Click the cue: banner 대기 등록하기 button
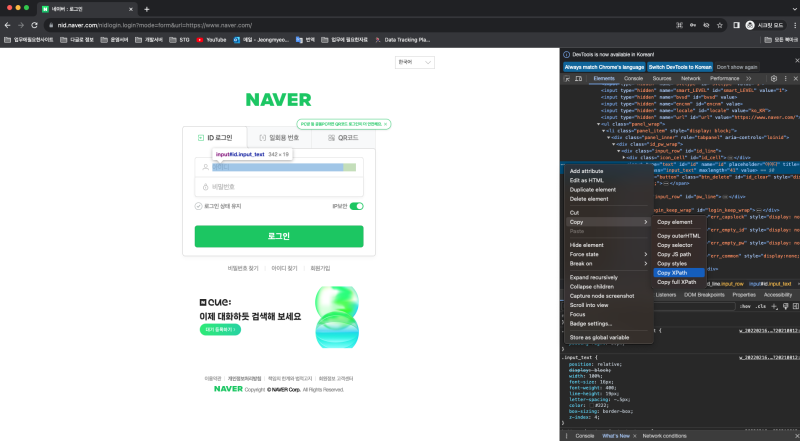The image size is (800, 441). [220, 330]
